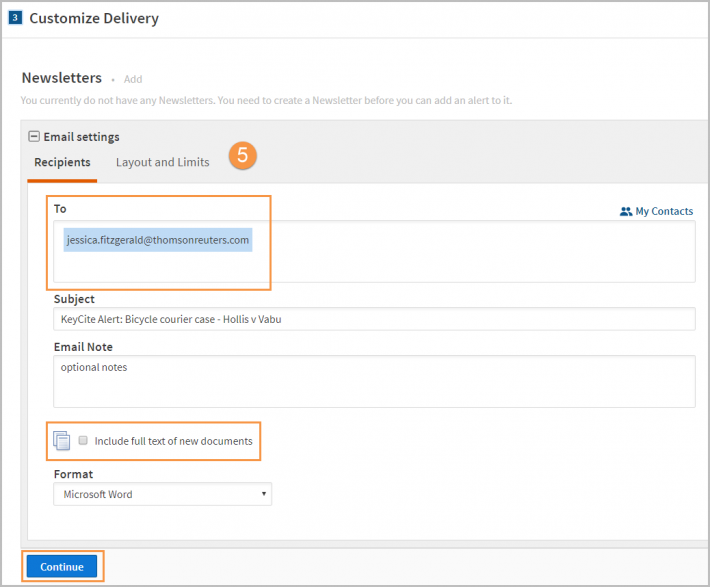
Task: Click the Email Note optional notes box
Action: click(x=374, y=381)
